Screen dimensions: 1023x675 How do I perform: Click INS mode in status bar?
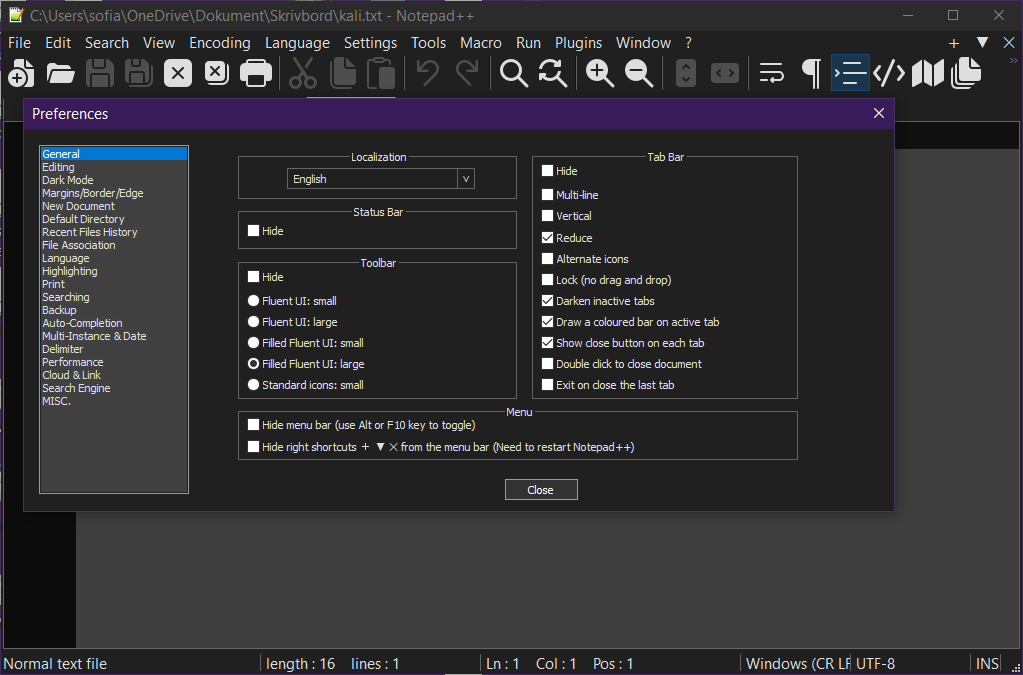[x=987, y=664]
